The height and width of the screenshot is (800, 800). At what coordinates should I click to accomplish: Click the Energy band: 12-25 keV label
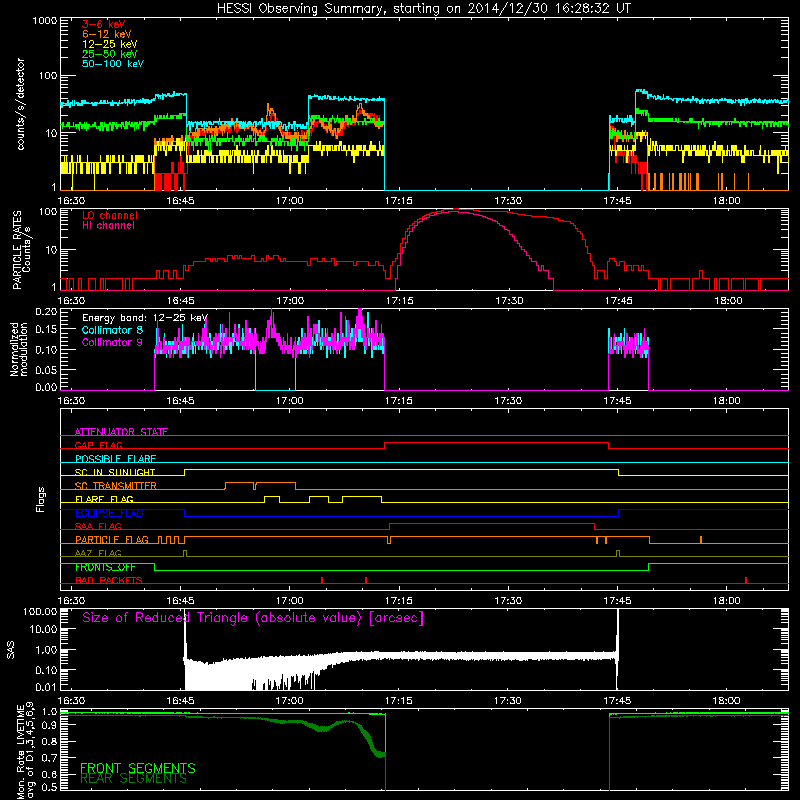pos(145,318)
